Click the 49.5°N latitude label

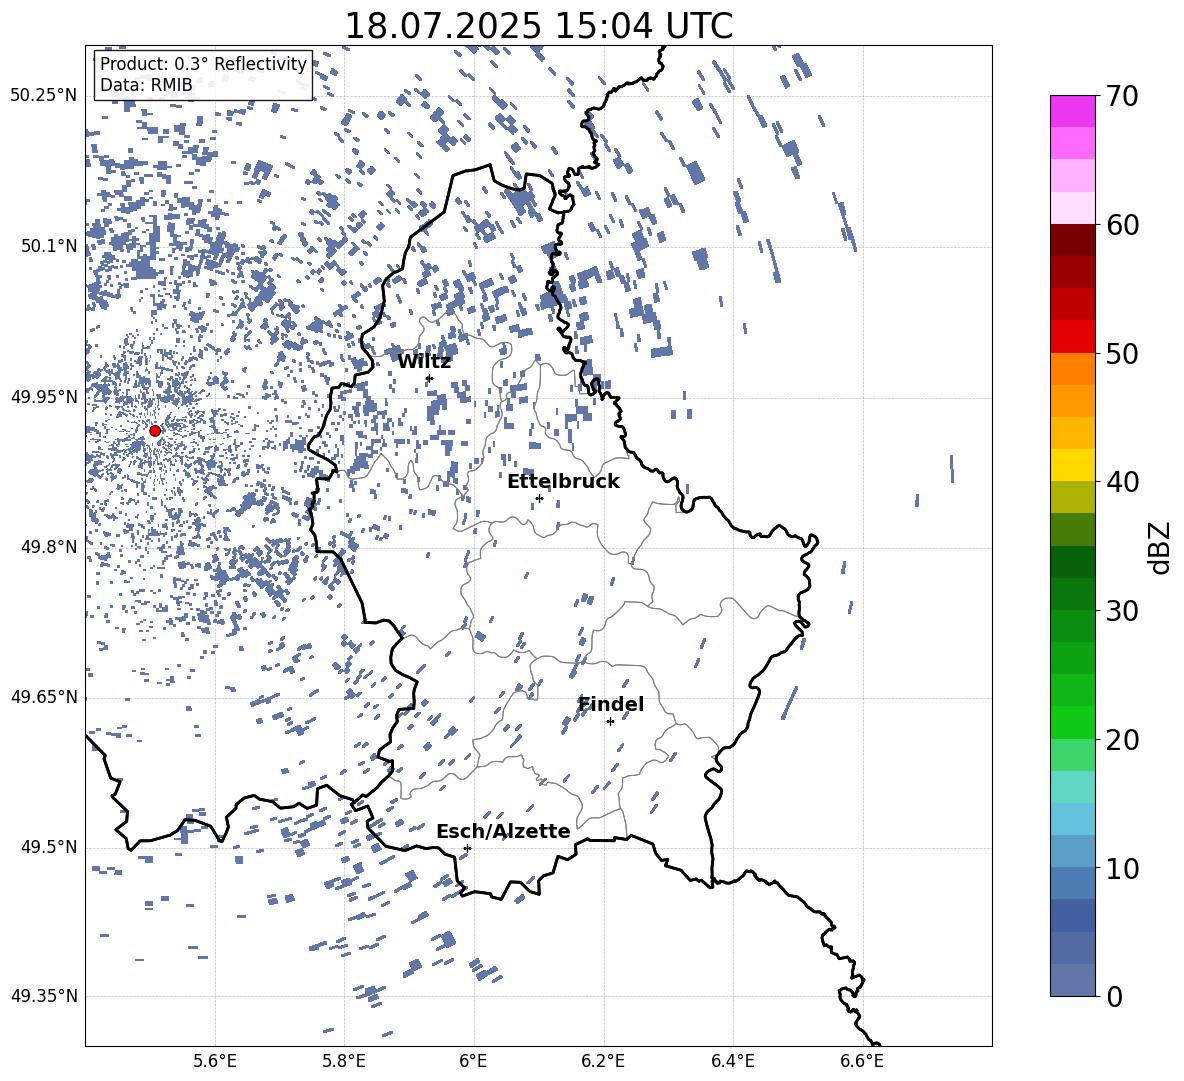click(x=49, y=846)
